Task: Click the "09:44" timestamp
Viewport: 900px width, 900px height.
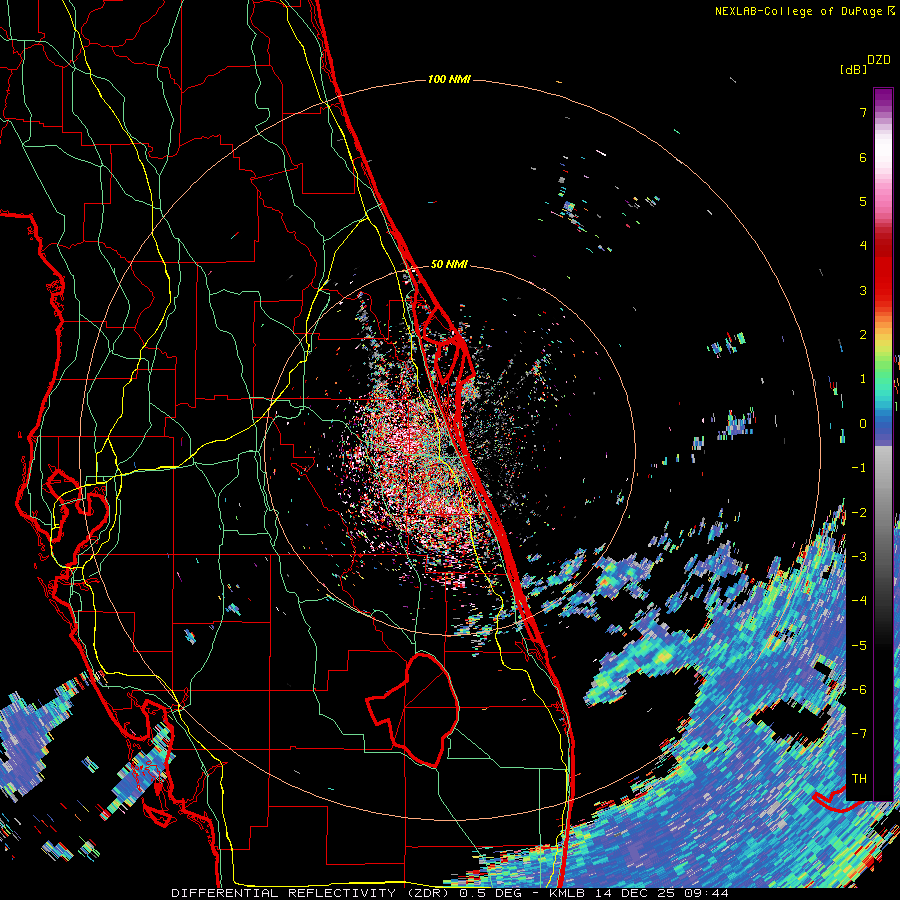Action: pyautogui.click(x=707, y=893)
